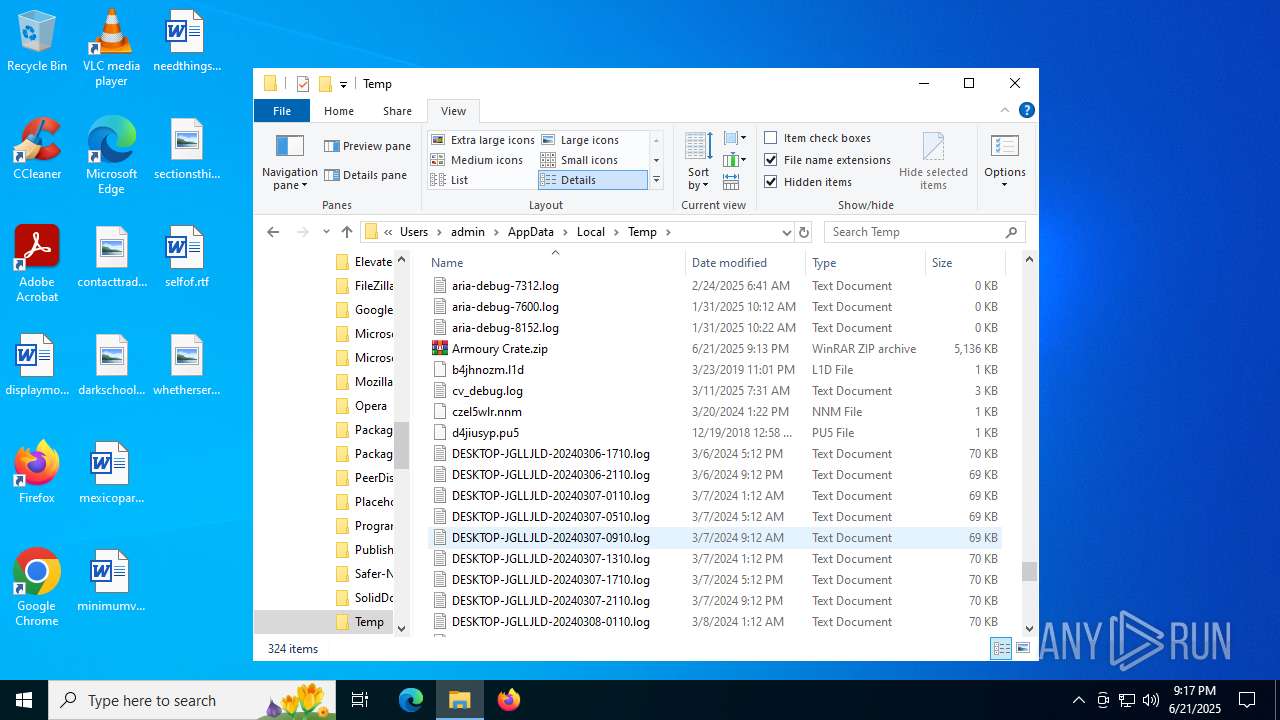This screenshot has width=1280, height=720.
Task: Open the notification center
Action: point(1247,700)
